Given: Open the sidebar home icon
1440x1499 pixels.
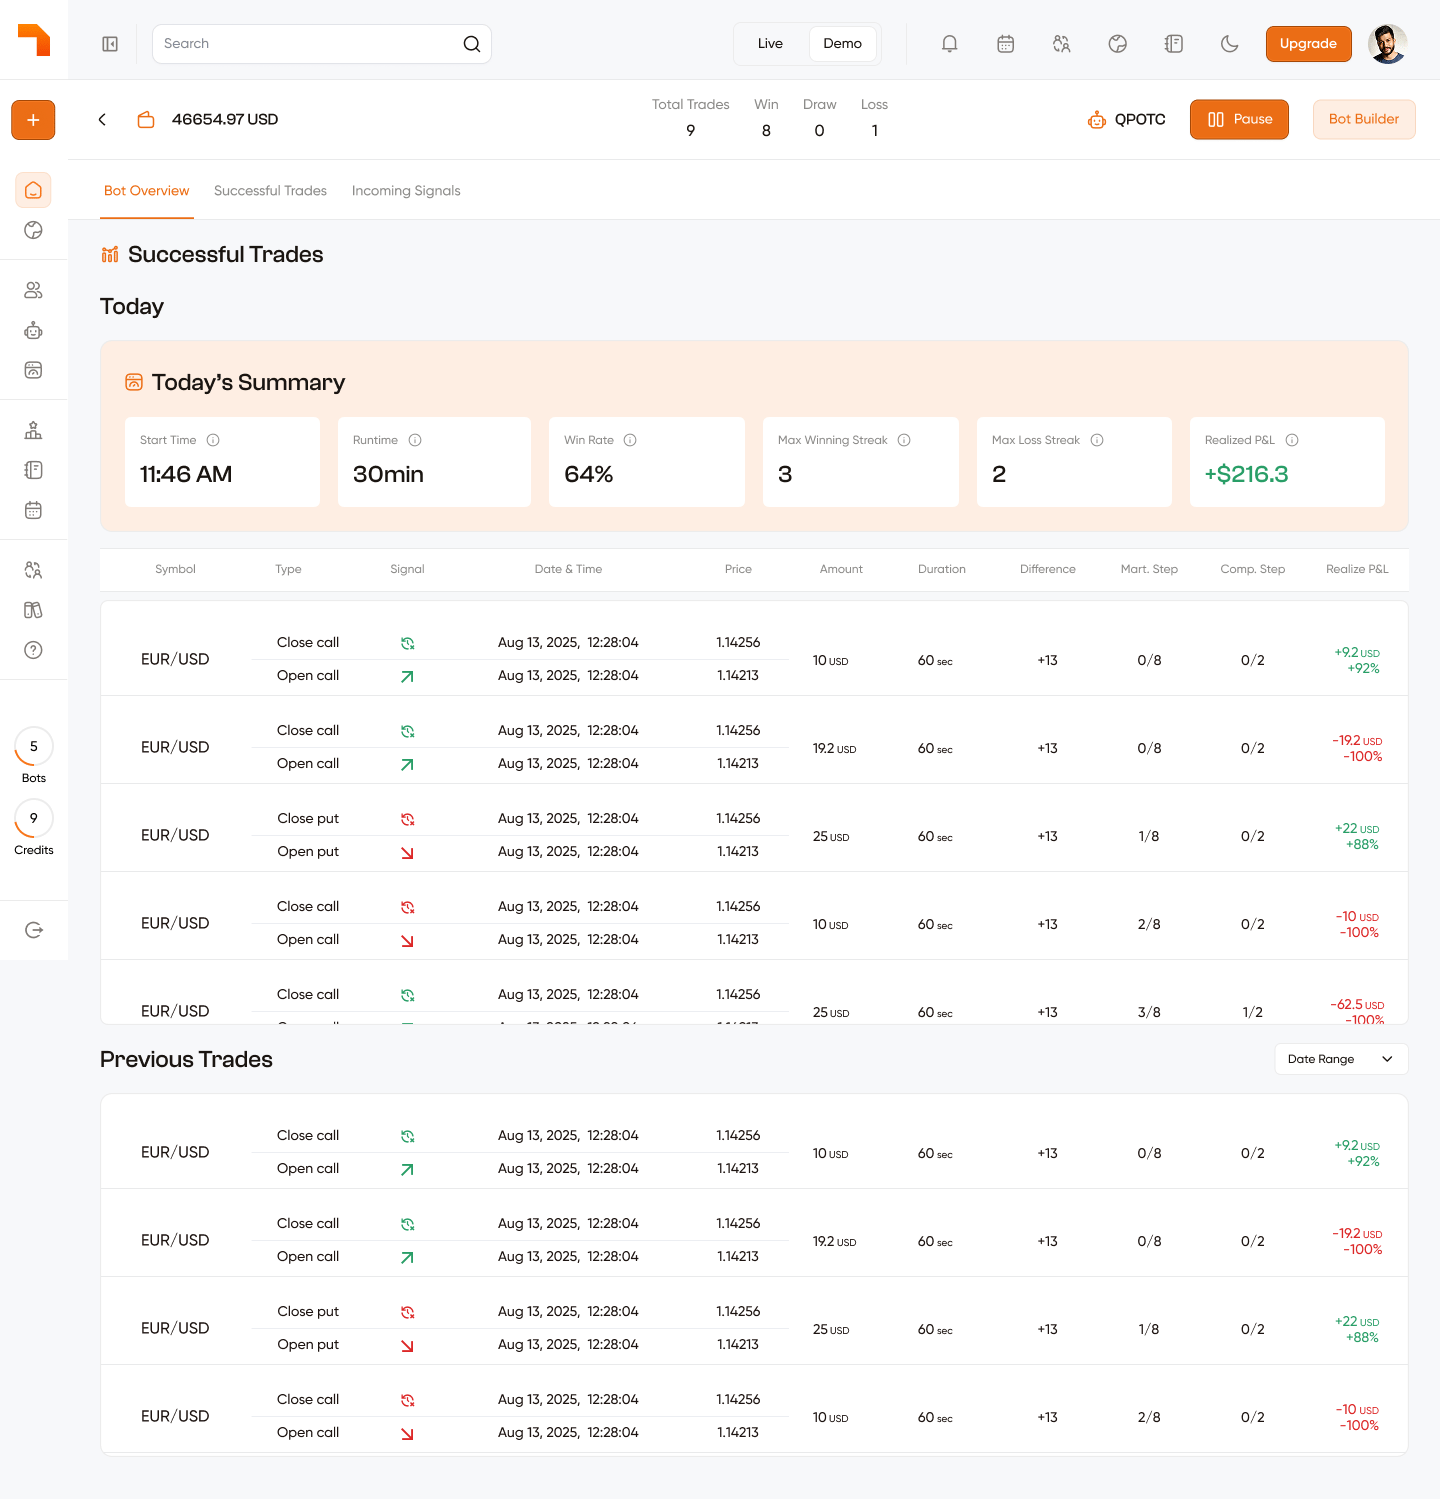Looking at the screenshot, I should point(33,190).
